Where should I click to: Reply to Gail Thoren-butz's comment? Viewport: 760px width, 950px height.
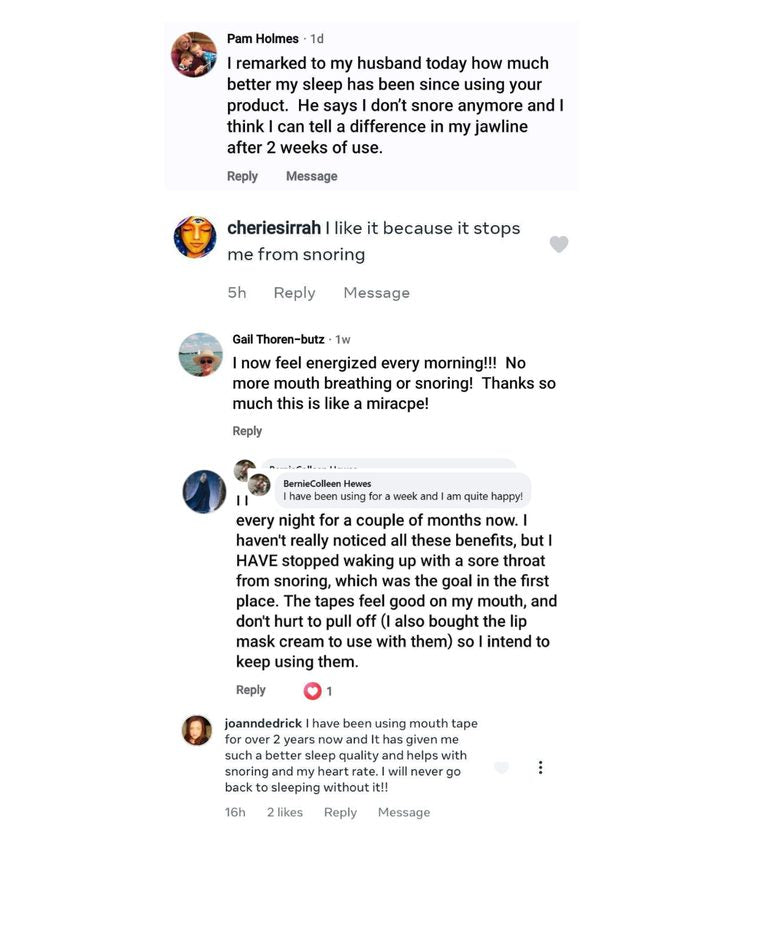tap(247, 431)
